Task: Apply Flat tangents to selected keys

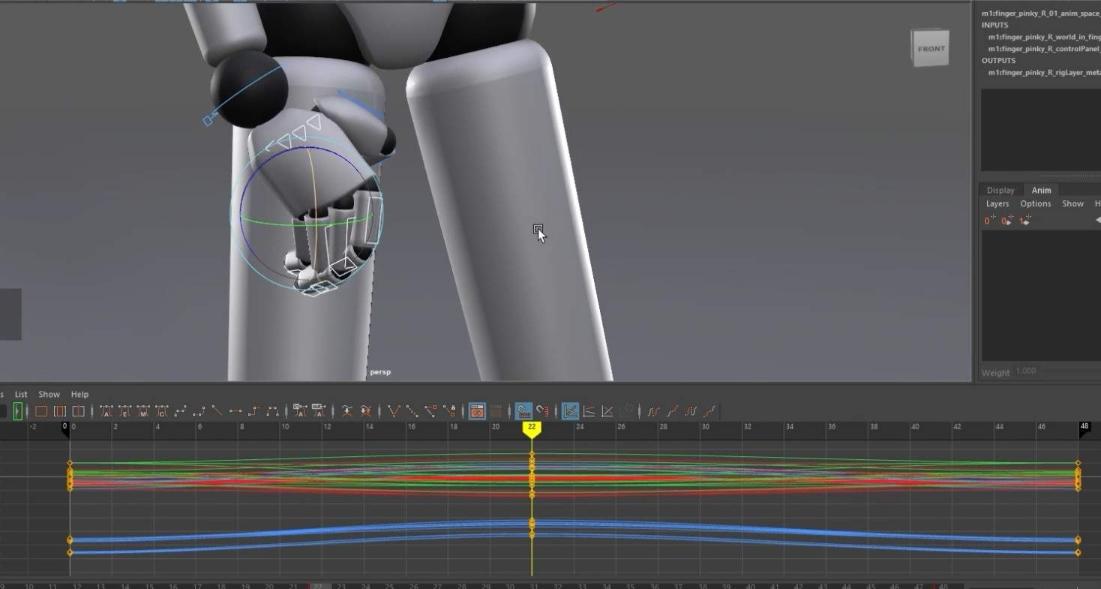Action: pos(234,411)
